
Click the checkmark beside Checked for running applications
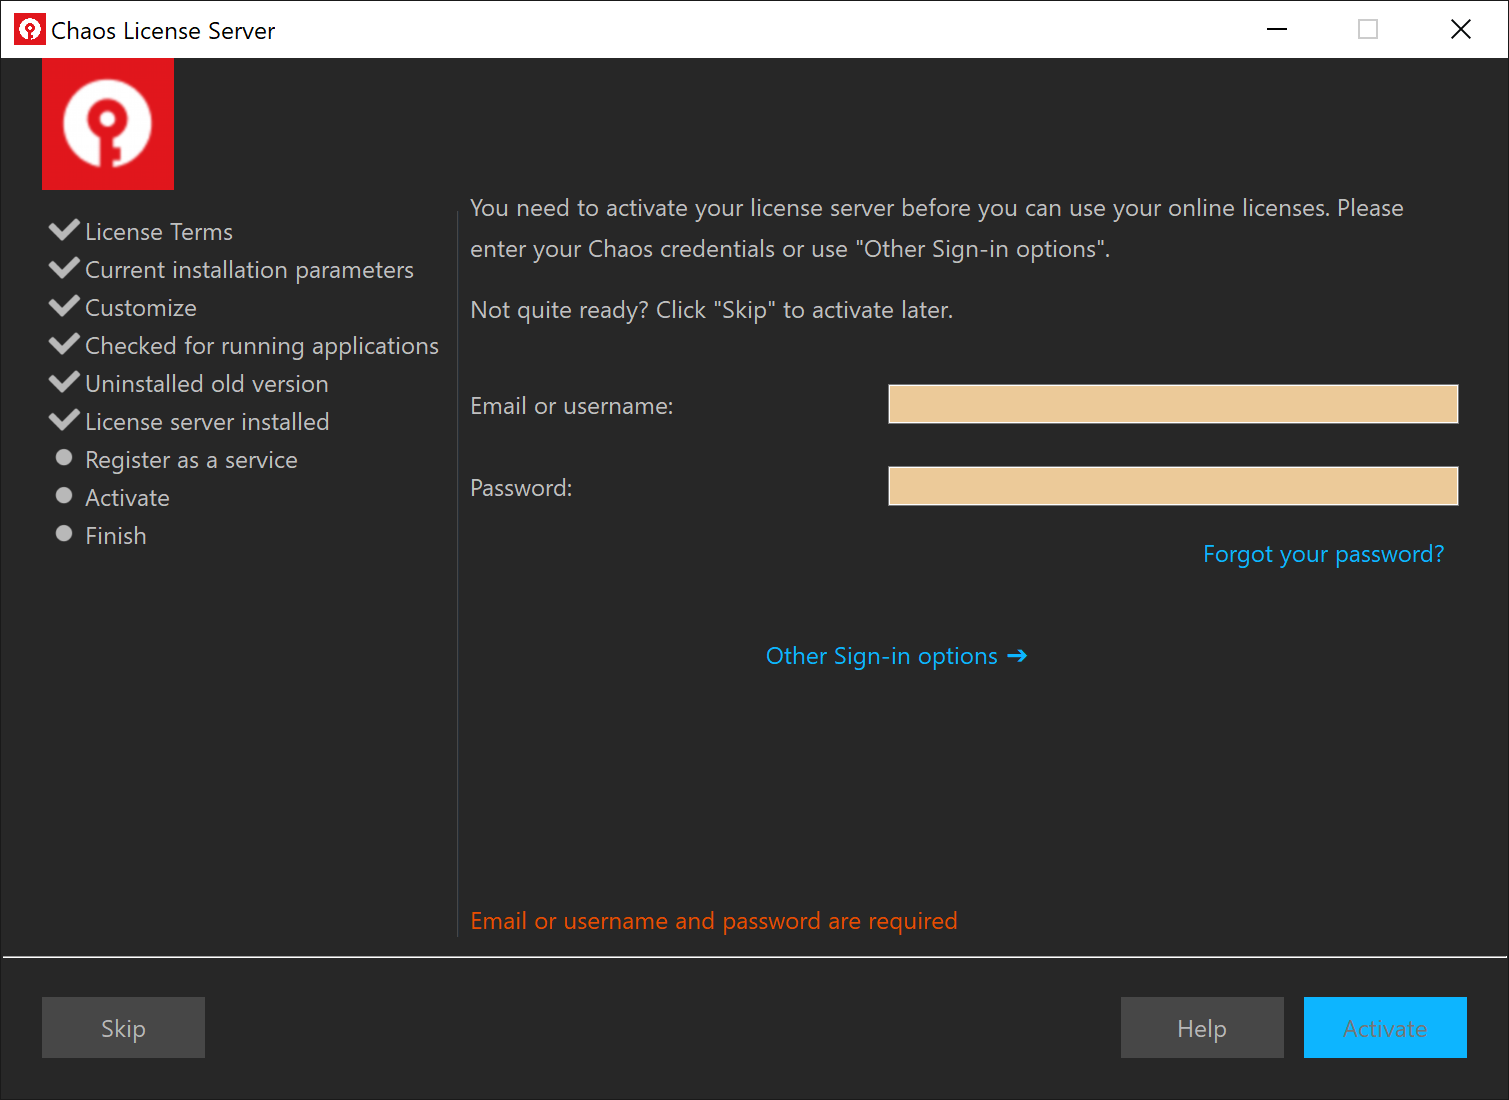(64, 343)
